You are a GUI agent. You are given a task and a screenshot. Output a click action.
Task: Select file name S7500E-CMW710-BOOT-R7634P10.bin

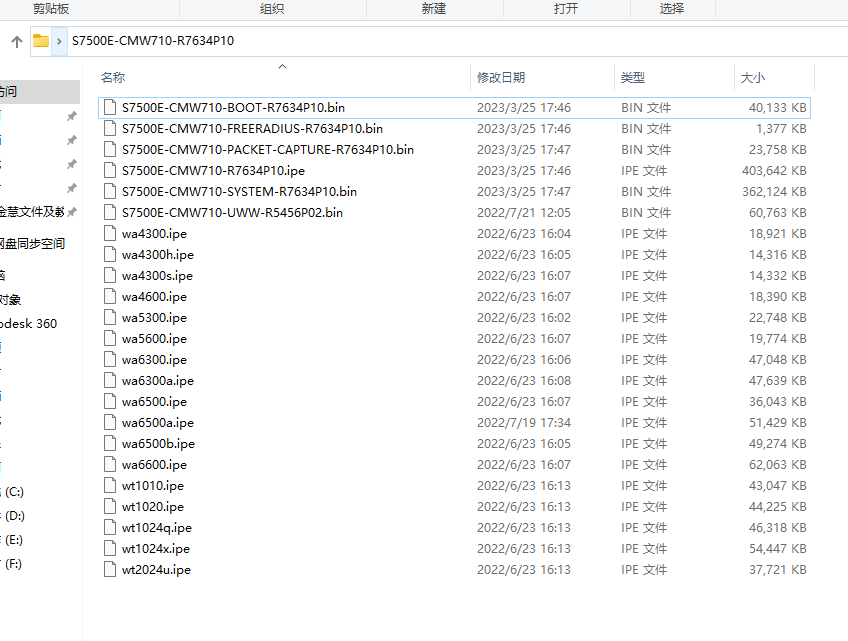click(x=233, y=108)
